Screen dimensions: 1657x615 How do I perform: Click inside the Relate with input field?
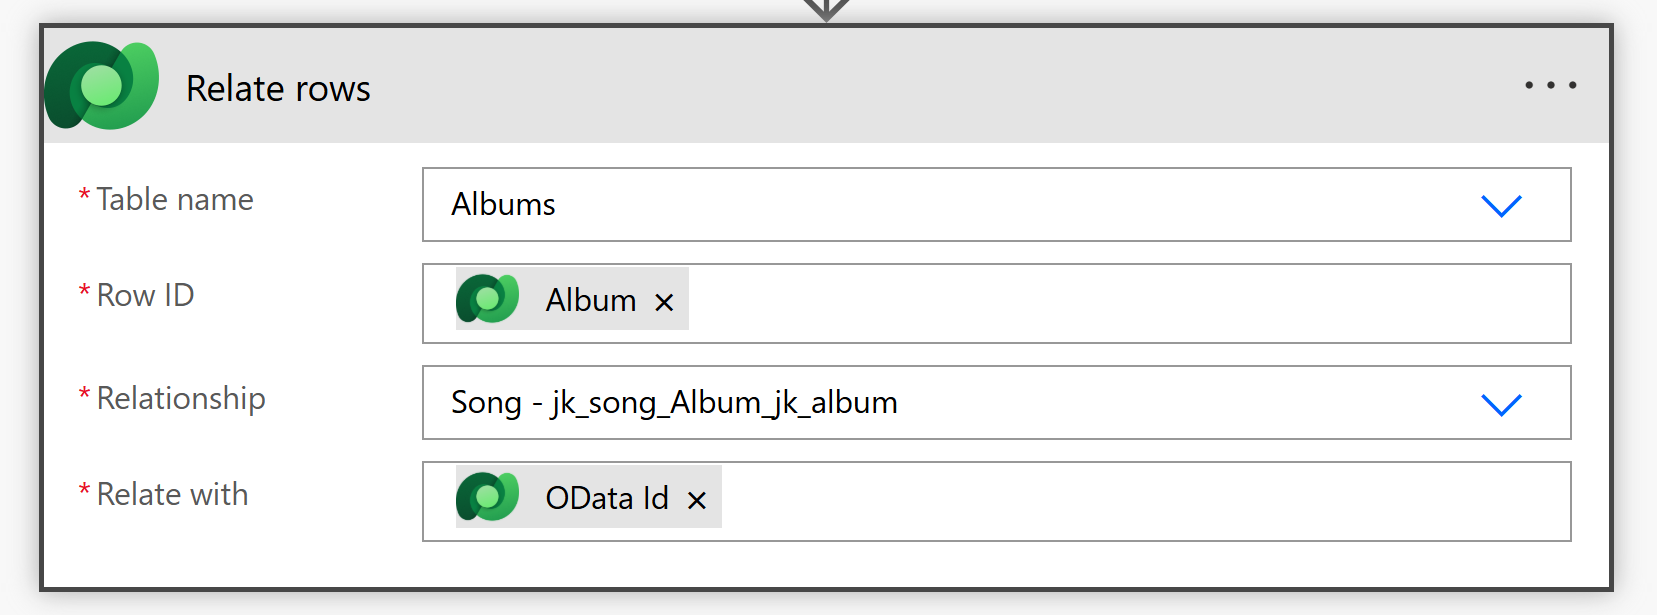tap(1100, 502)
